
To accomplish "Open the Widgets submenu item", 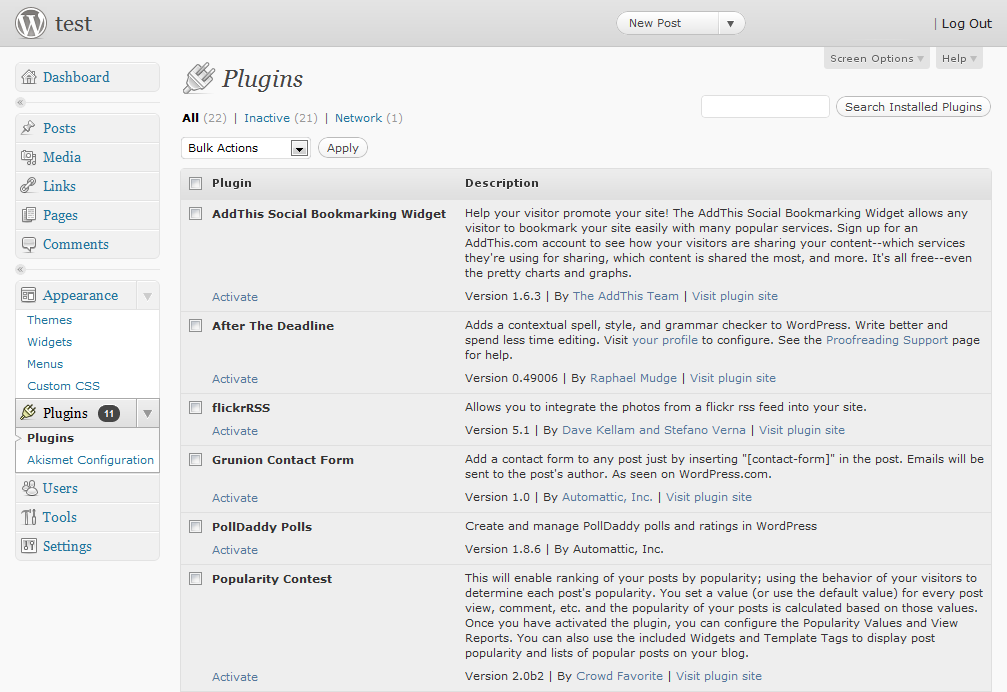I will 49,342.
